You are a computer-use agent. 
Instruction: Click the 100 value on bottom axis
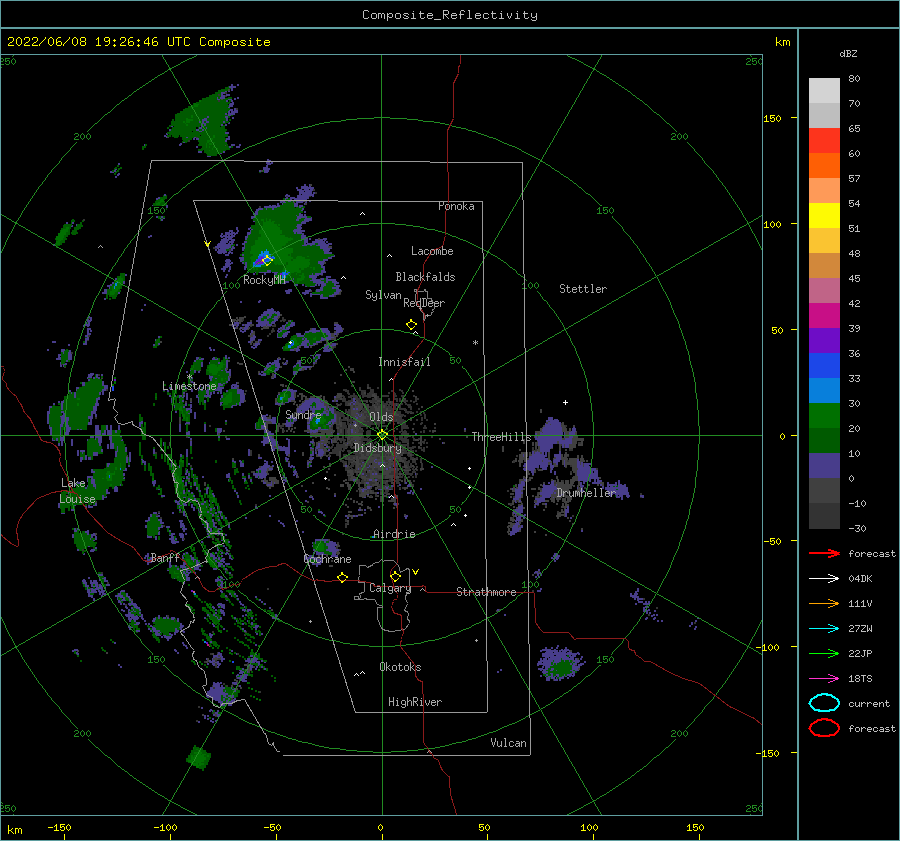click(589, 827)
